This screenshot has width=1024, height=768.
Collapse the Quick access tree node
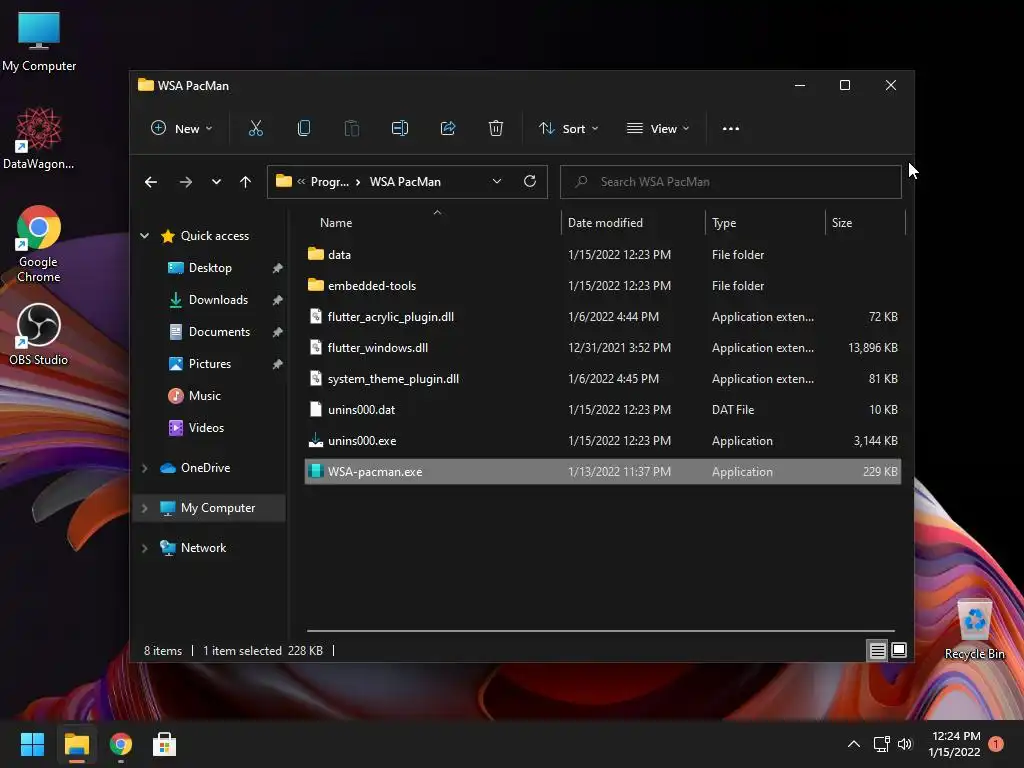144,236
